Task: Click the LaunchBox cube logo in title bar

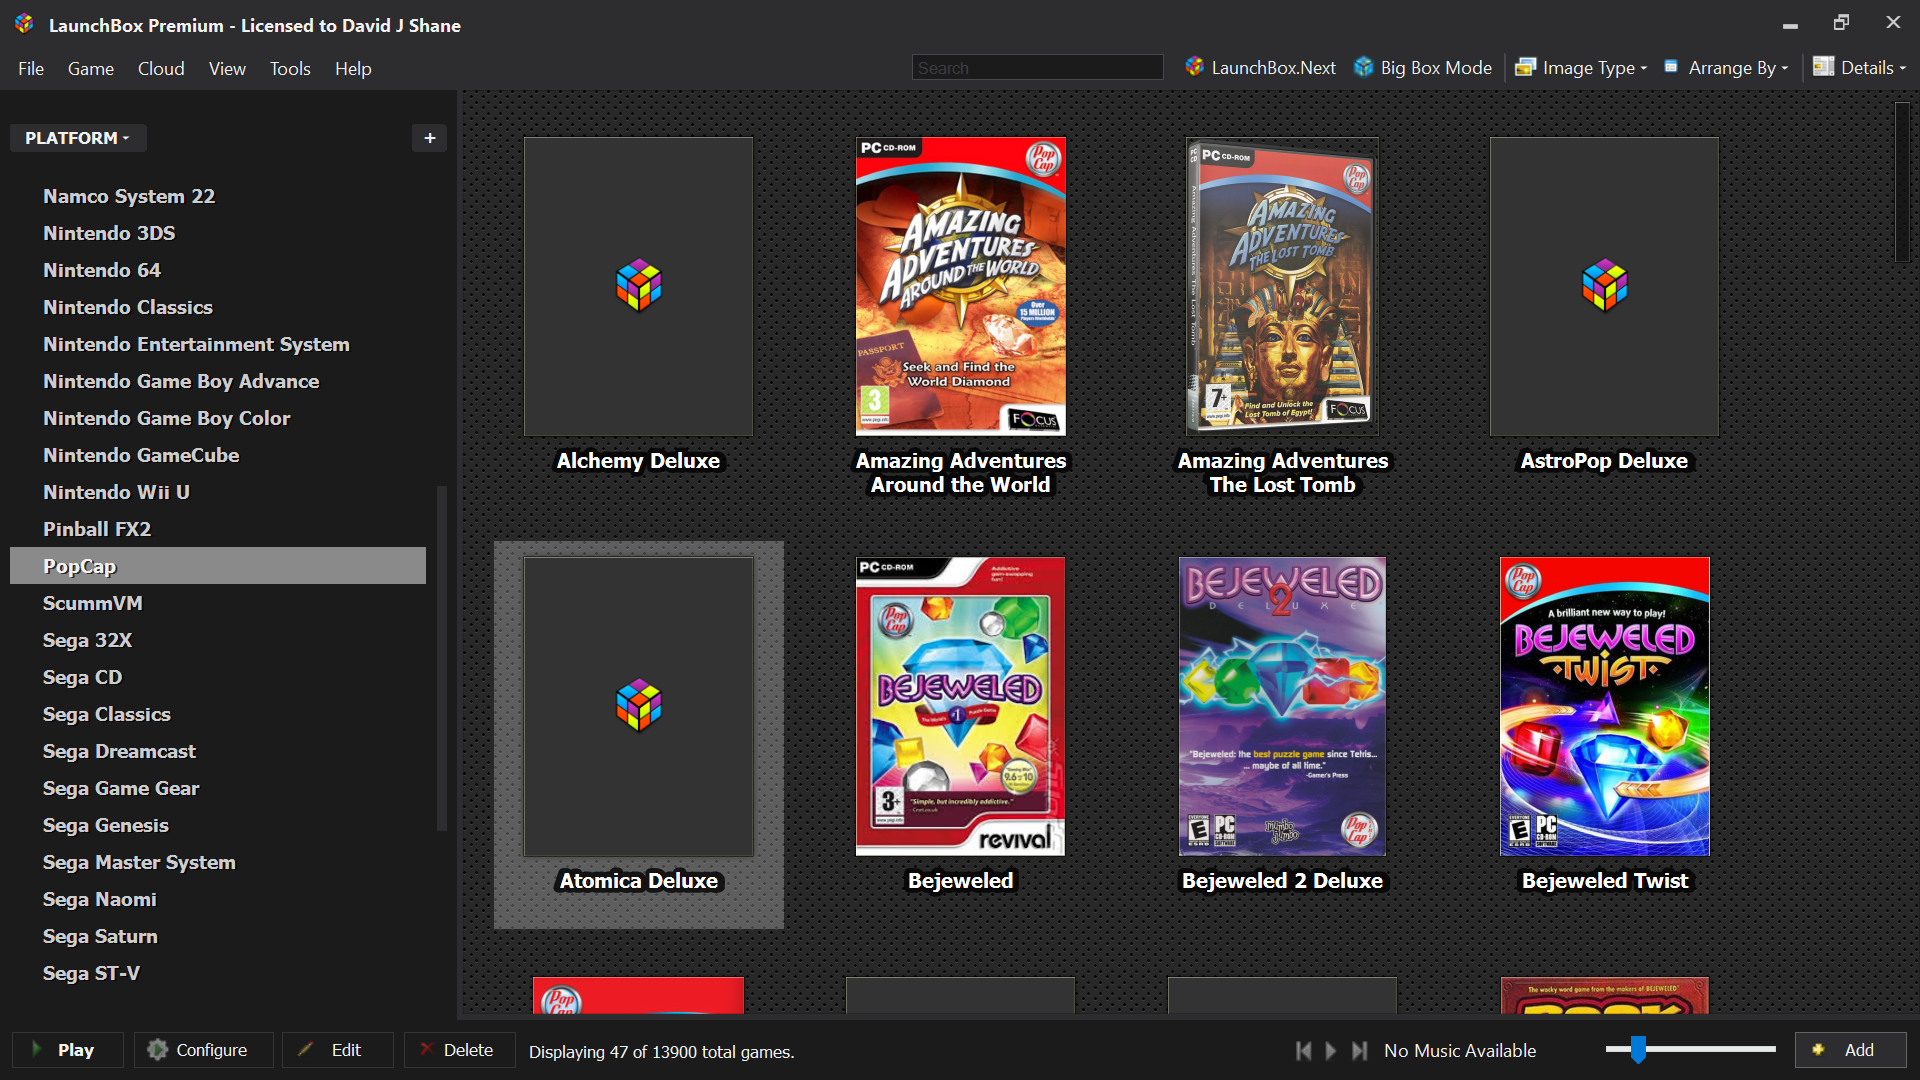Action: (x=24, y=24)
